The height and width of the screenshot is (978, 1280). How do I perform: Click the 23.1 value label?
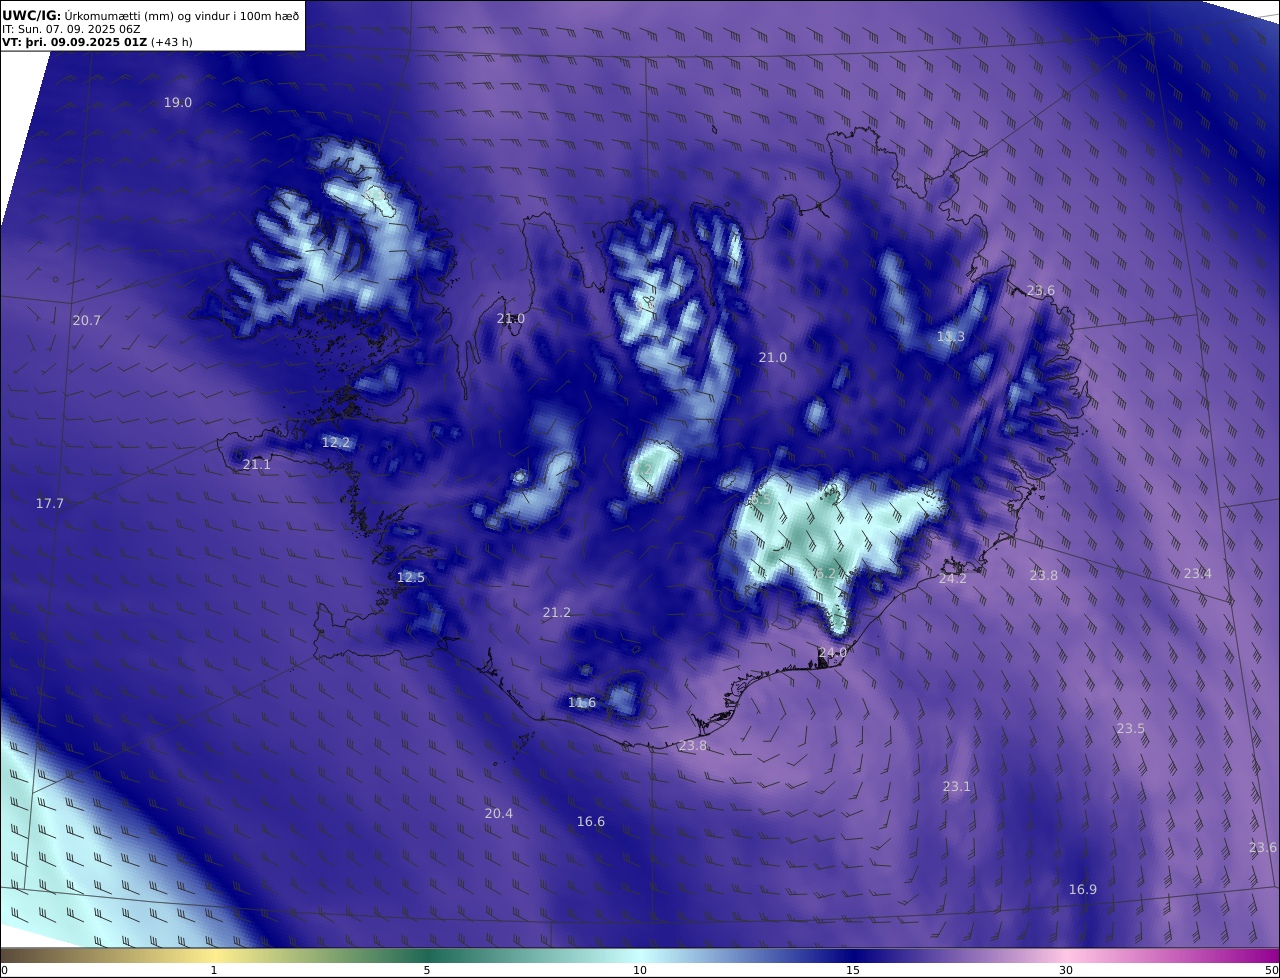957,787
